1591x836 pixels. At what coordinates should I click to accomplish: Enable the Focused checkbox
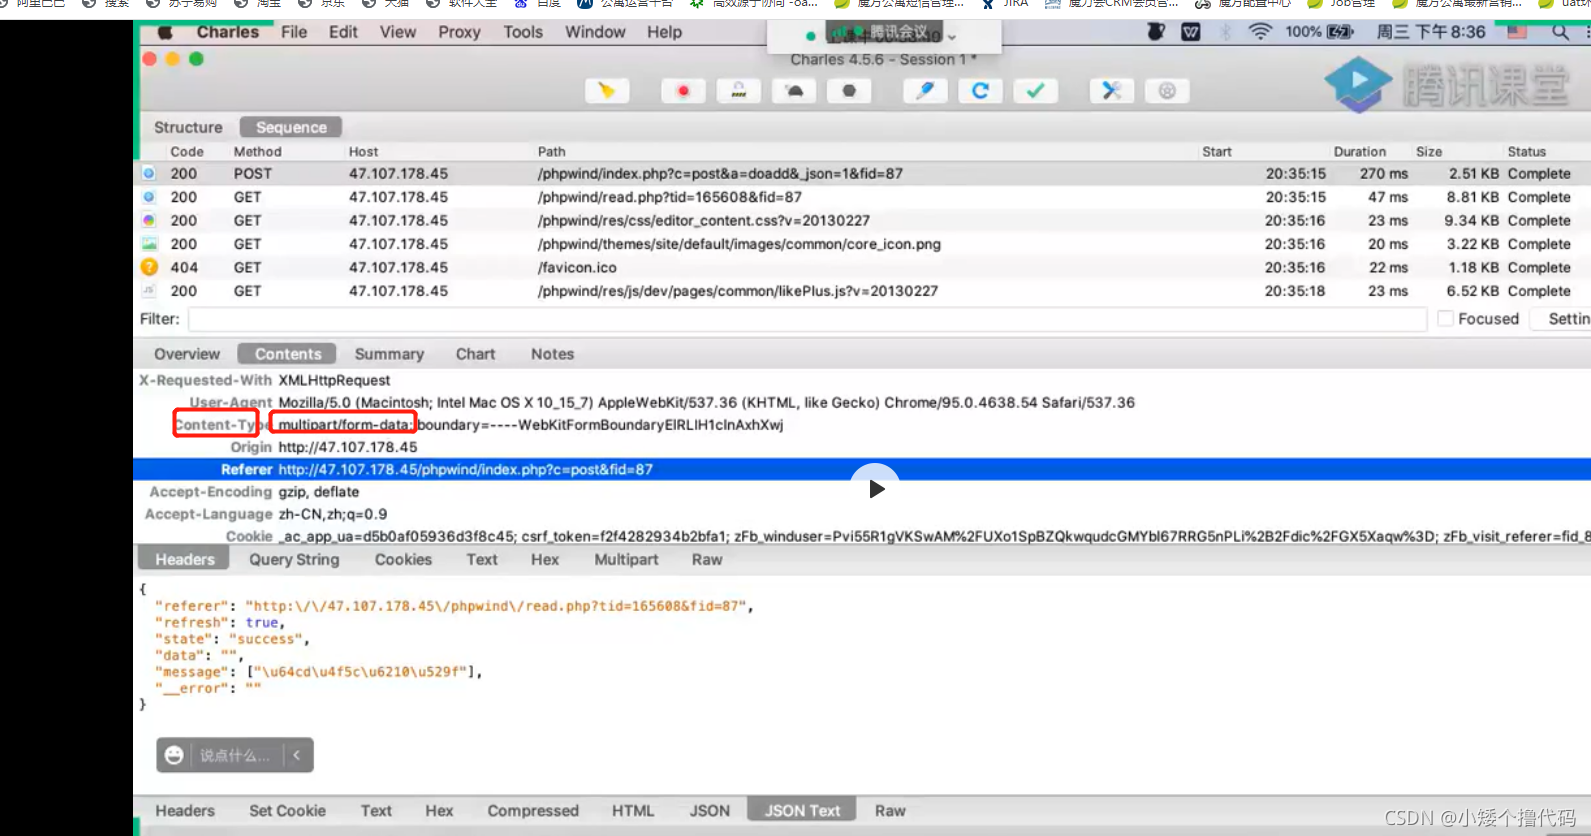coord(1445,319)
